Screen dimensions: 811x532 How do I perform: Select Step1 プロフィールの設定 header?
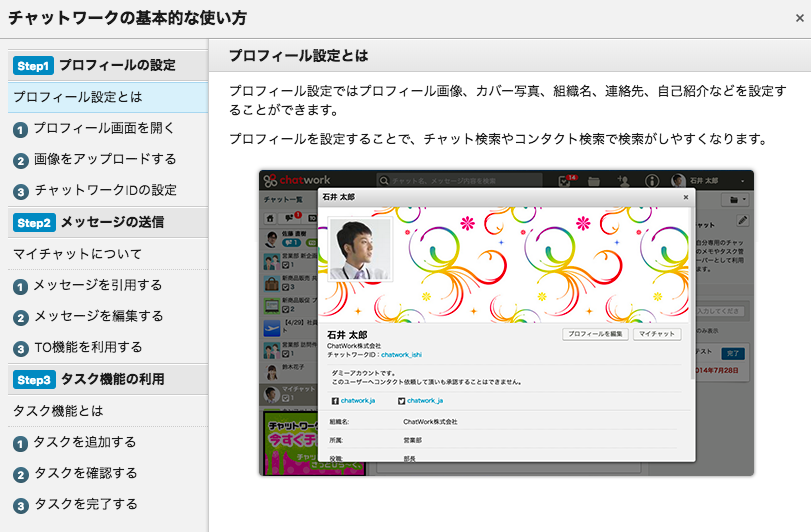coord(108,66)
